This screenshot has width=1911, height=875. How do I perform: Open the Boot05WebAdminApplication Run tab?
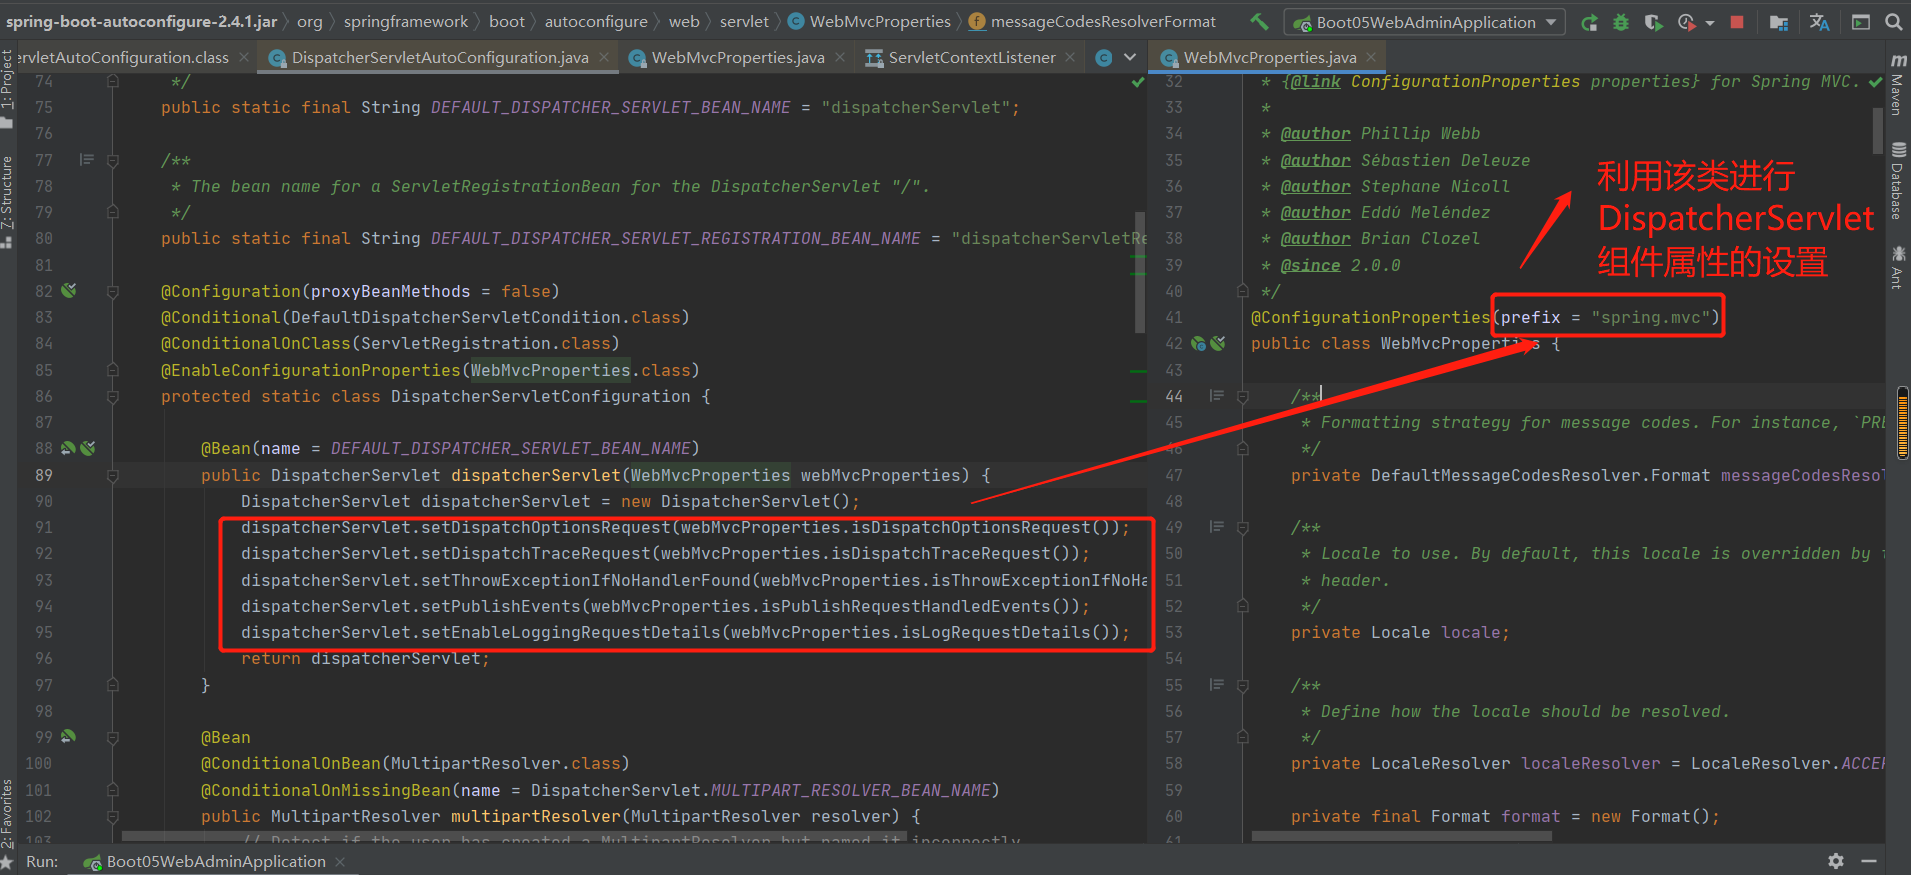tap(215, 861)
